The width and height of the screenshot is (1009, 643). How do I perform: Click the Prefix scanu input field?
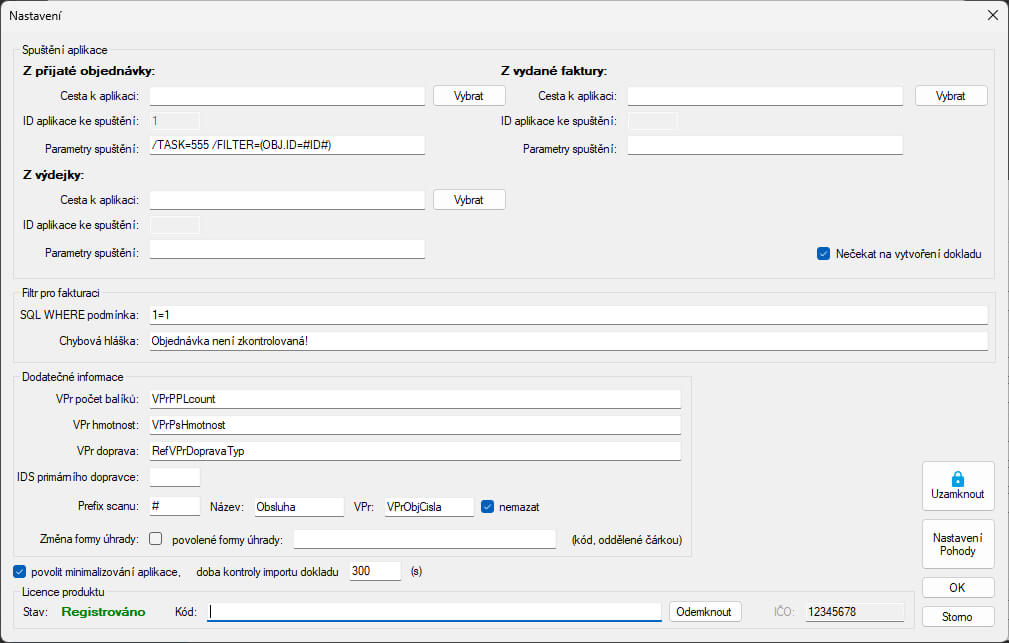point(175,507)
